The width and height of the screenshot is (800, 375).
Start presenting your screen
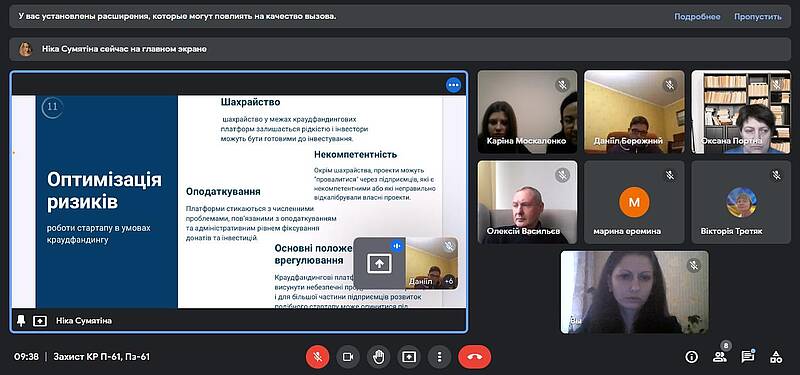[409, 357]
